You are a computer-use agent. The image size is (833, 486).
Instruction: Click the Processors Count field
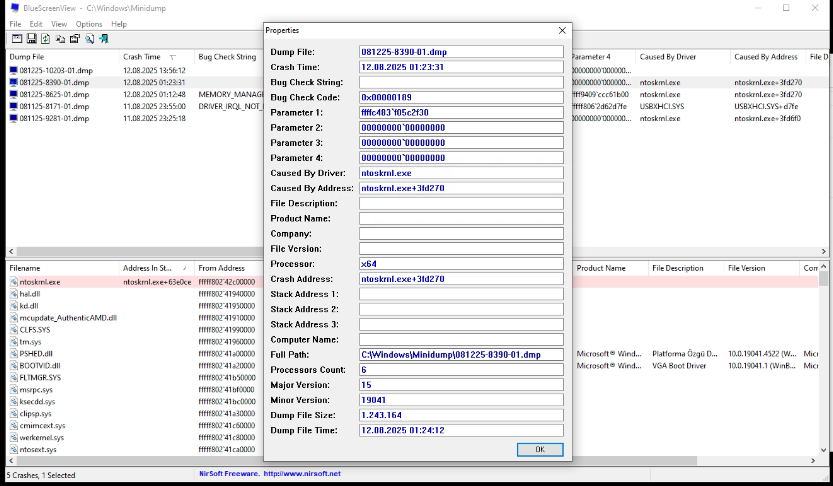(461, 370)
